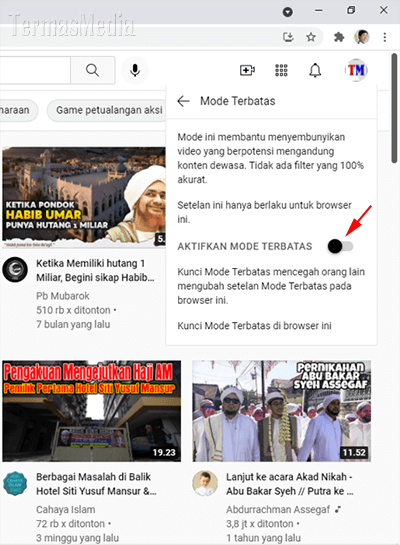This screenshot has height=545, width=400.
Task: Click inside the YouTube search field
Action: point(35,70)
